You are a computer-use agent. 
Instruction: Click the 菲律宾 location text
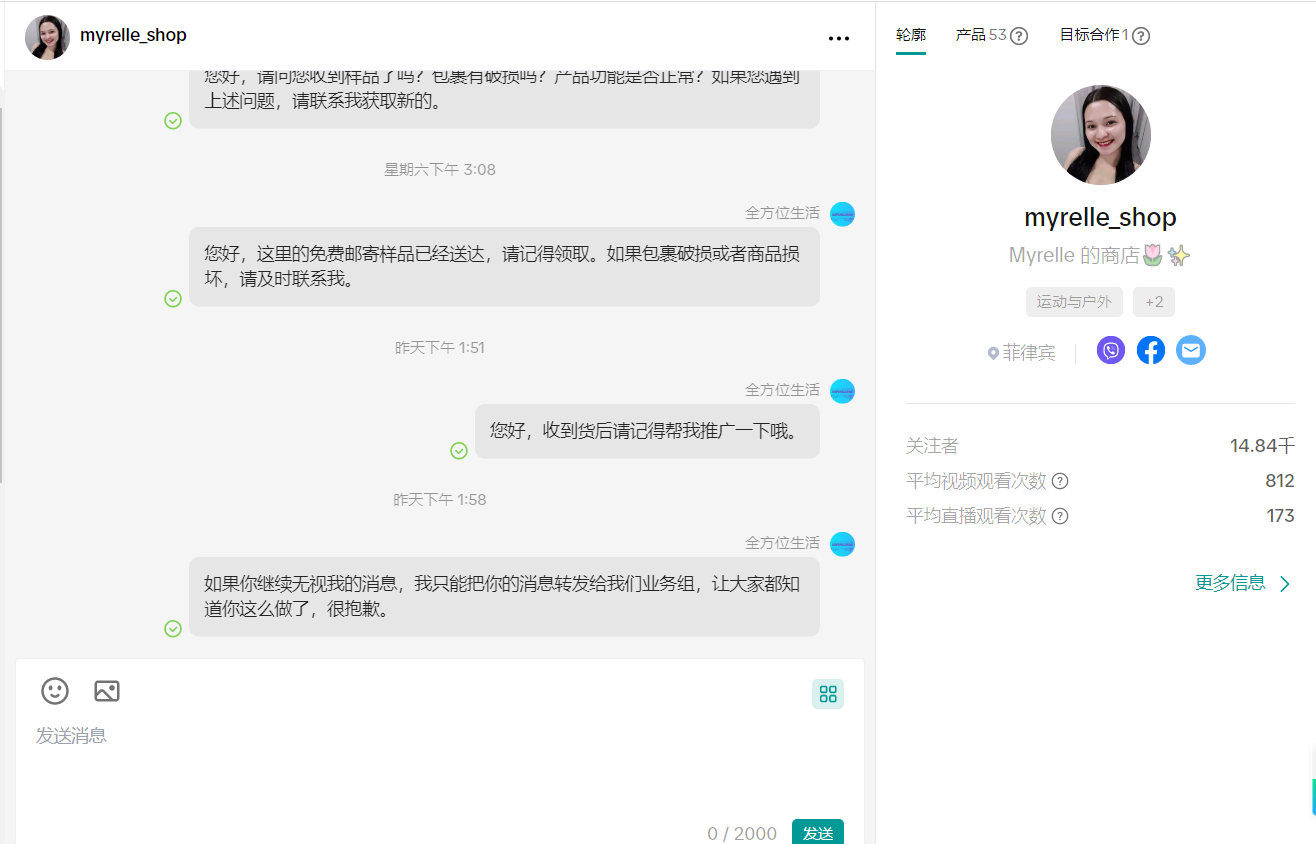click(1029, 353)
